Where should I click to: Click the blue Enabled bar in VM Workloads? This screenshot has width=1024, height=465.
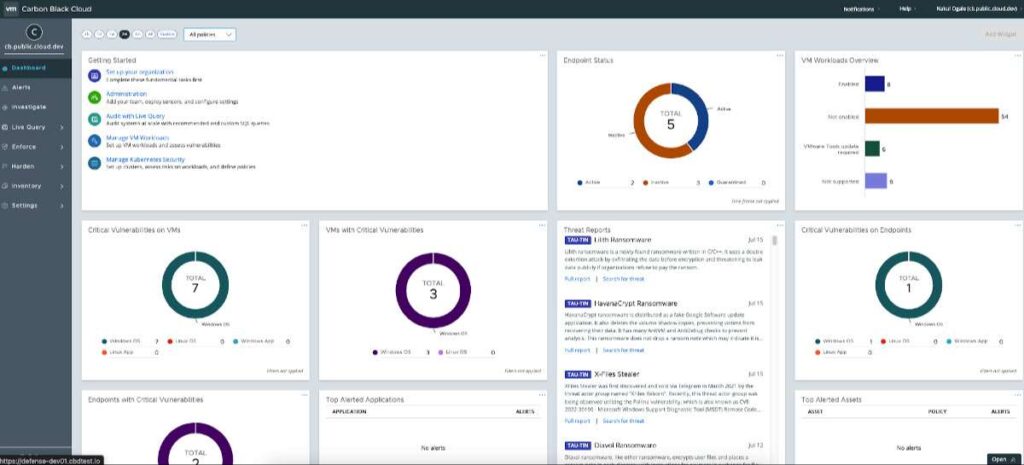(874, 84)
